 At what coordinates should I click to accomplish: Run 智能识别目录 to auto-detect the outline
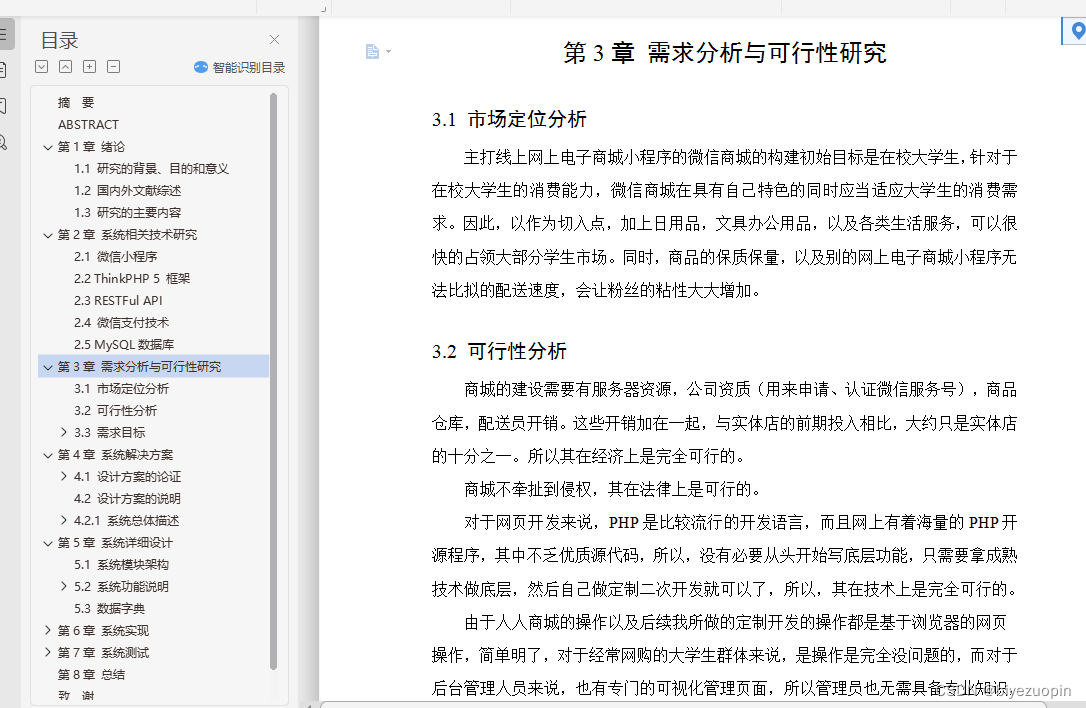[240, 66]
